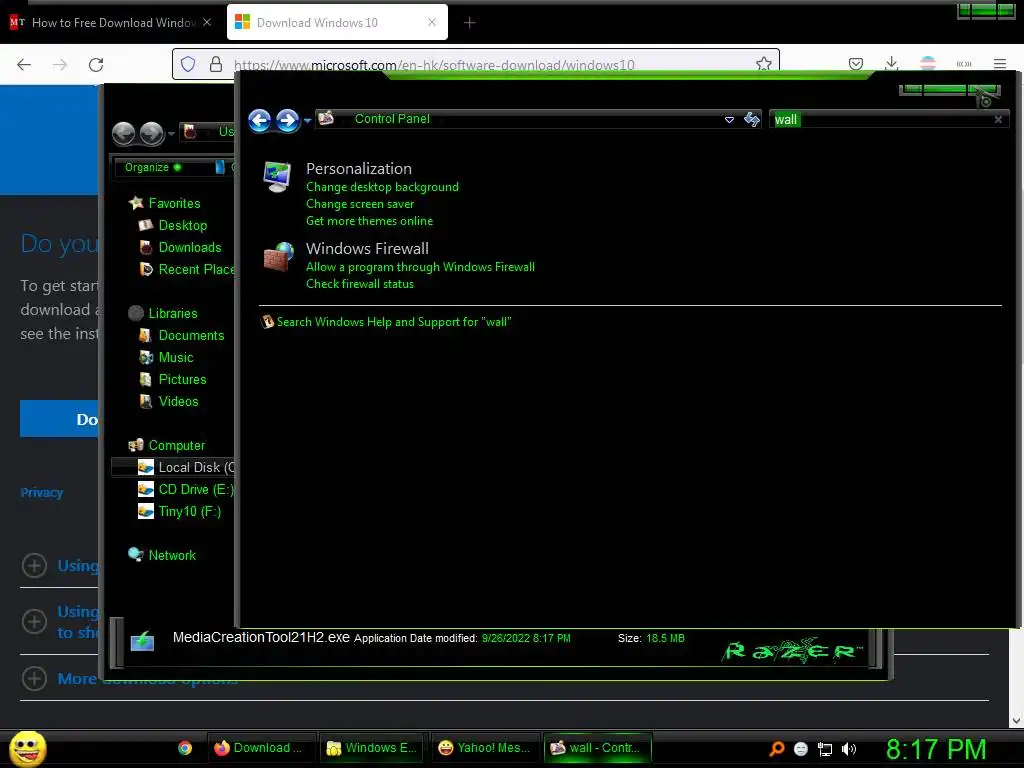
Task: Open the Organize menu in Explorer
Action: [152, 167]
